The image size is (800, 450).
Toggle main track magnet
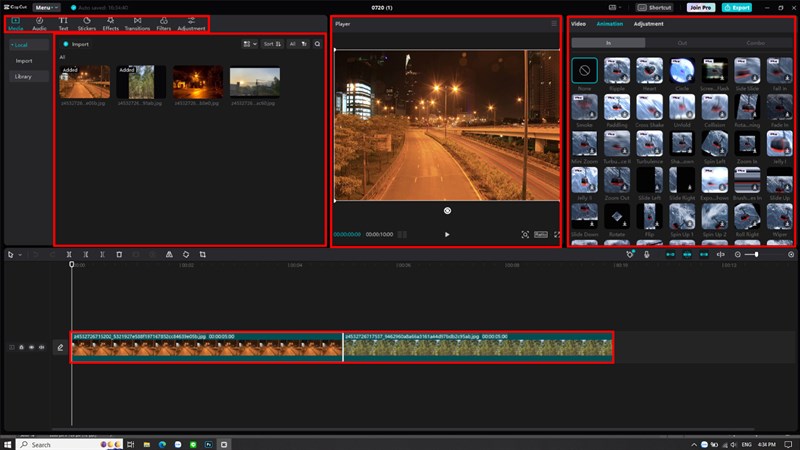(670, 255)
